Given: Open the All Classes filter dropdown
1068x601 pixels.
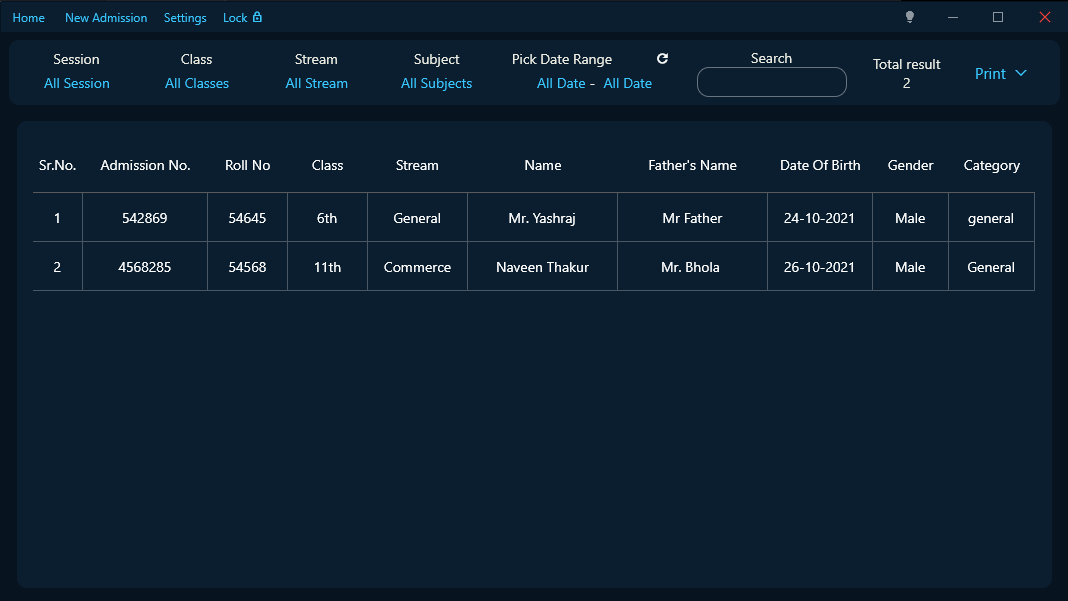Looking at the screenshot, I should point(197,84).
